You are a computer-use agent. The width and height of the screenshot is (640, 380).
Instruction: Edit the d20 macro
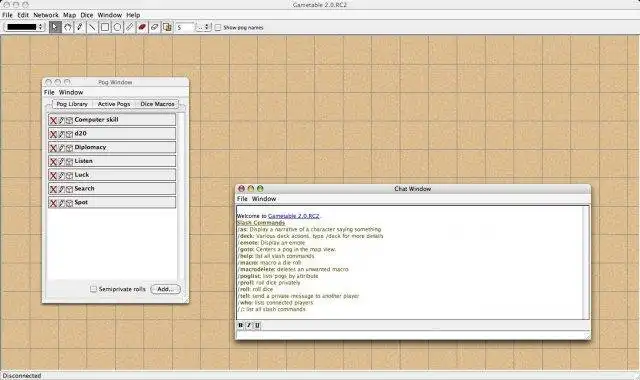click(62, 134)
